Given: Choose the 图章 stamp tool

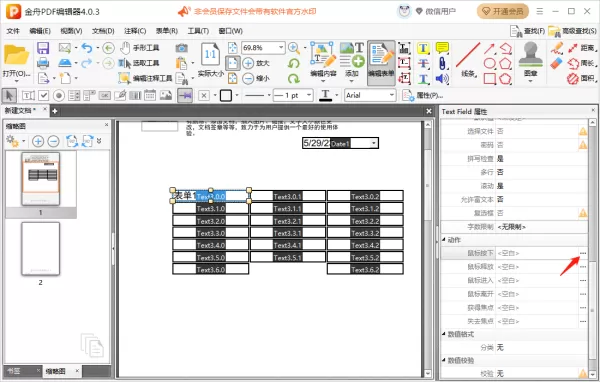Looking at the screenshot, I should pos(530,61).
